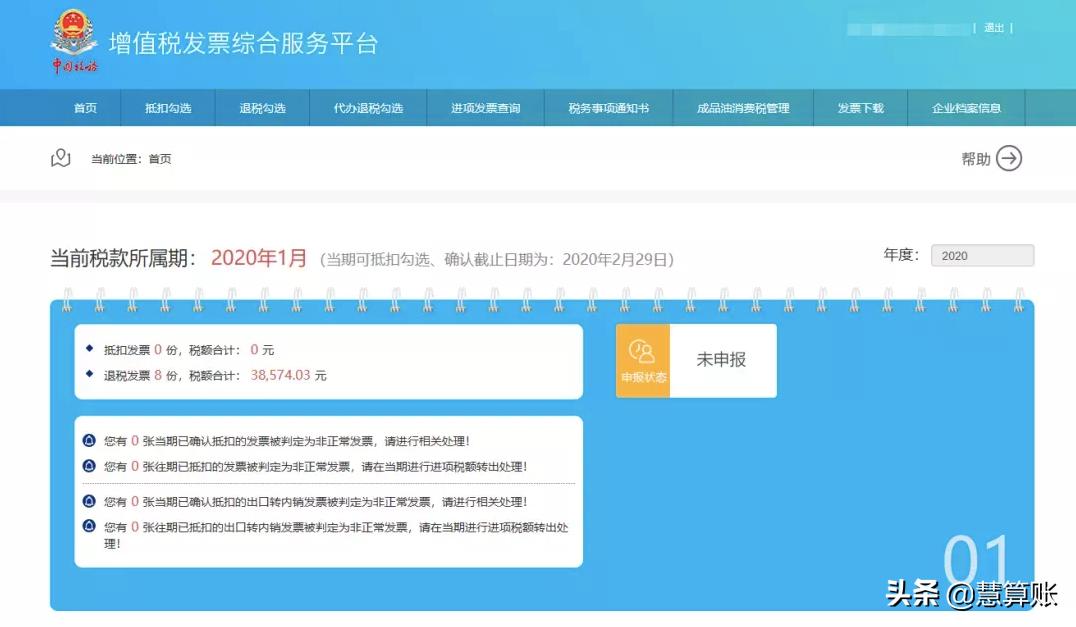View 企业档案信息 details
The height and width of the screenshot is (627, 1076).
pos(967,109)
